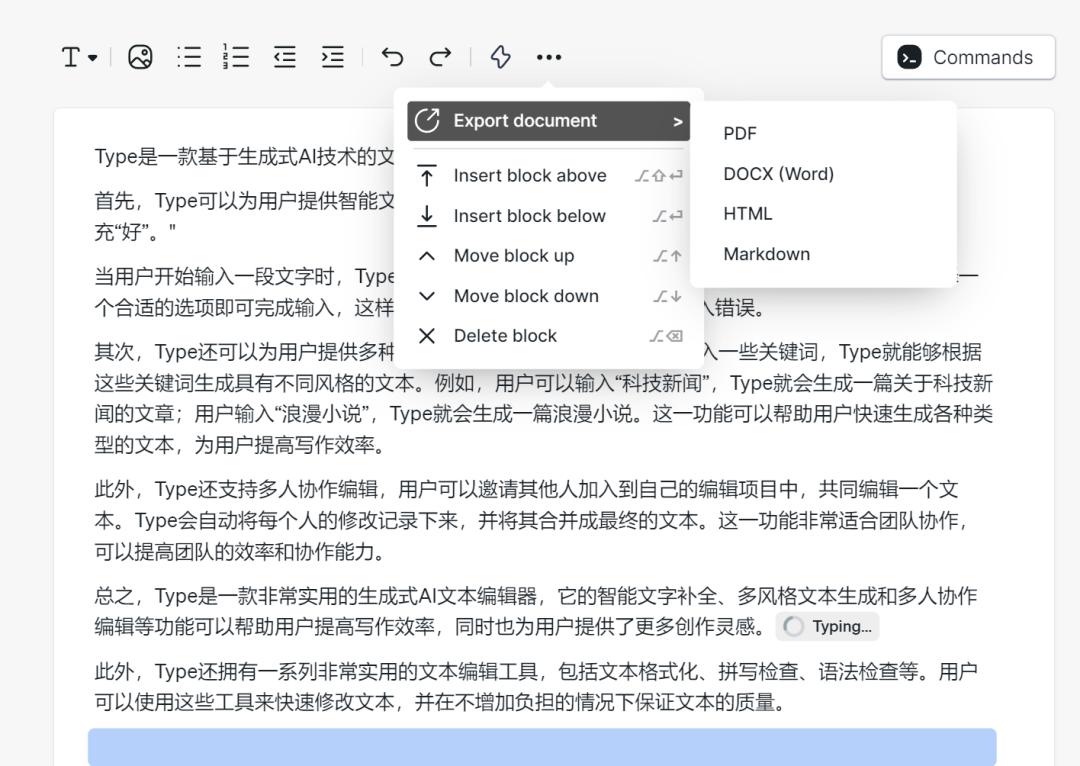Increase indent with the indent icon
Viewport: 1080px width, 766px height.
(332, 57)
